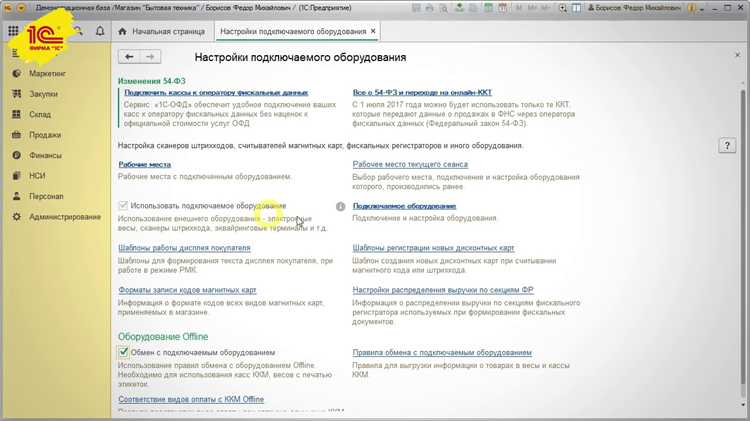Close the form with the right-side X
Viewport: 750px width, 421px height.
[x=737, y=55]
